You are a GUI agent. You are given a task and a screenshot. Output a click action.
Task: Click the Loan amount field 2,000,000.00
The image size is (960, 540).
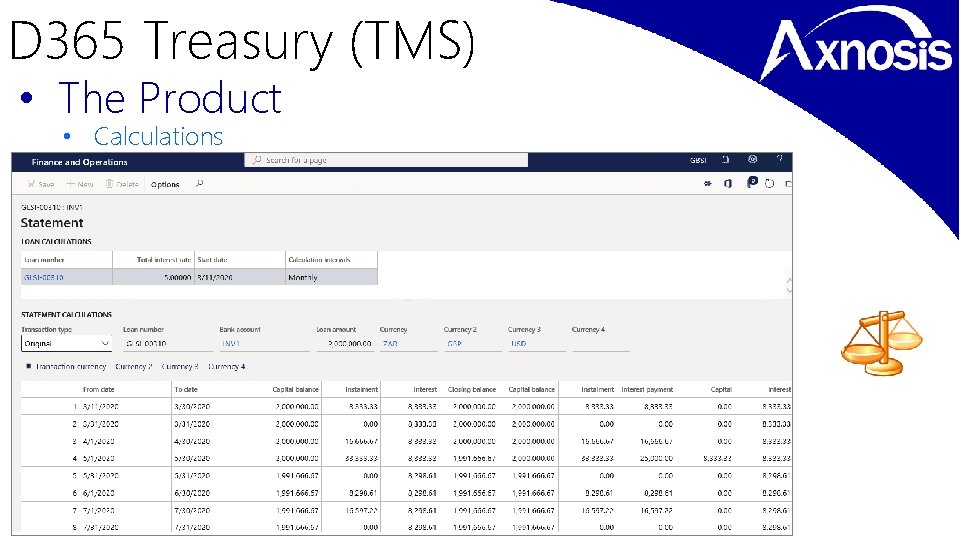(345, 343)
